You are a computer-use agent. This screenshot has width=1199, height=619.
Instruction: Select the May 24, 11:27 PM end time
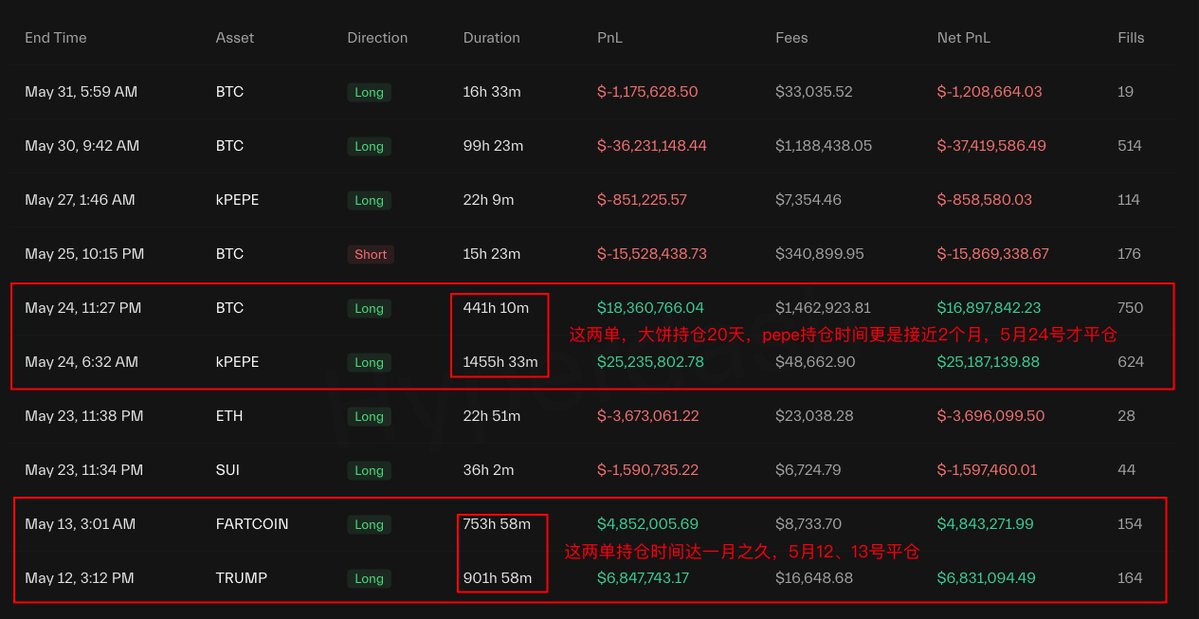[x=83, y=308]
